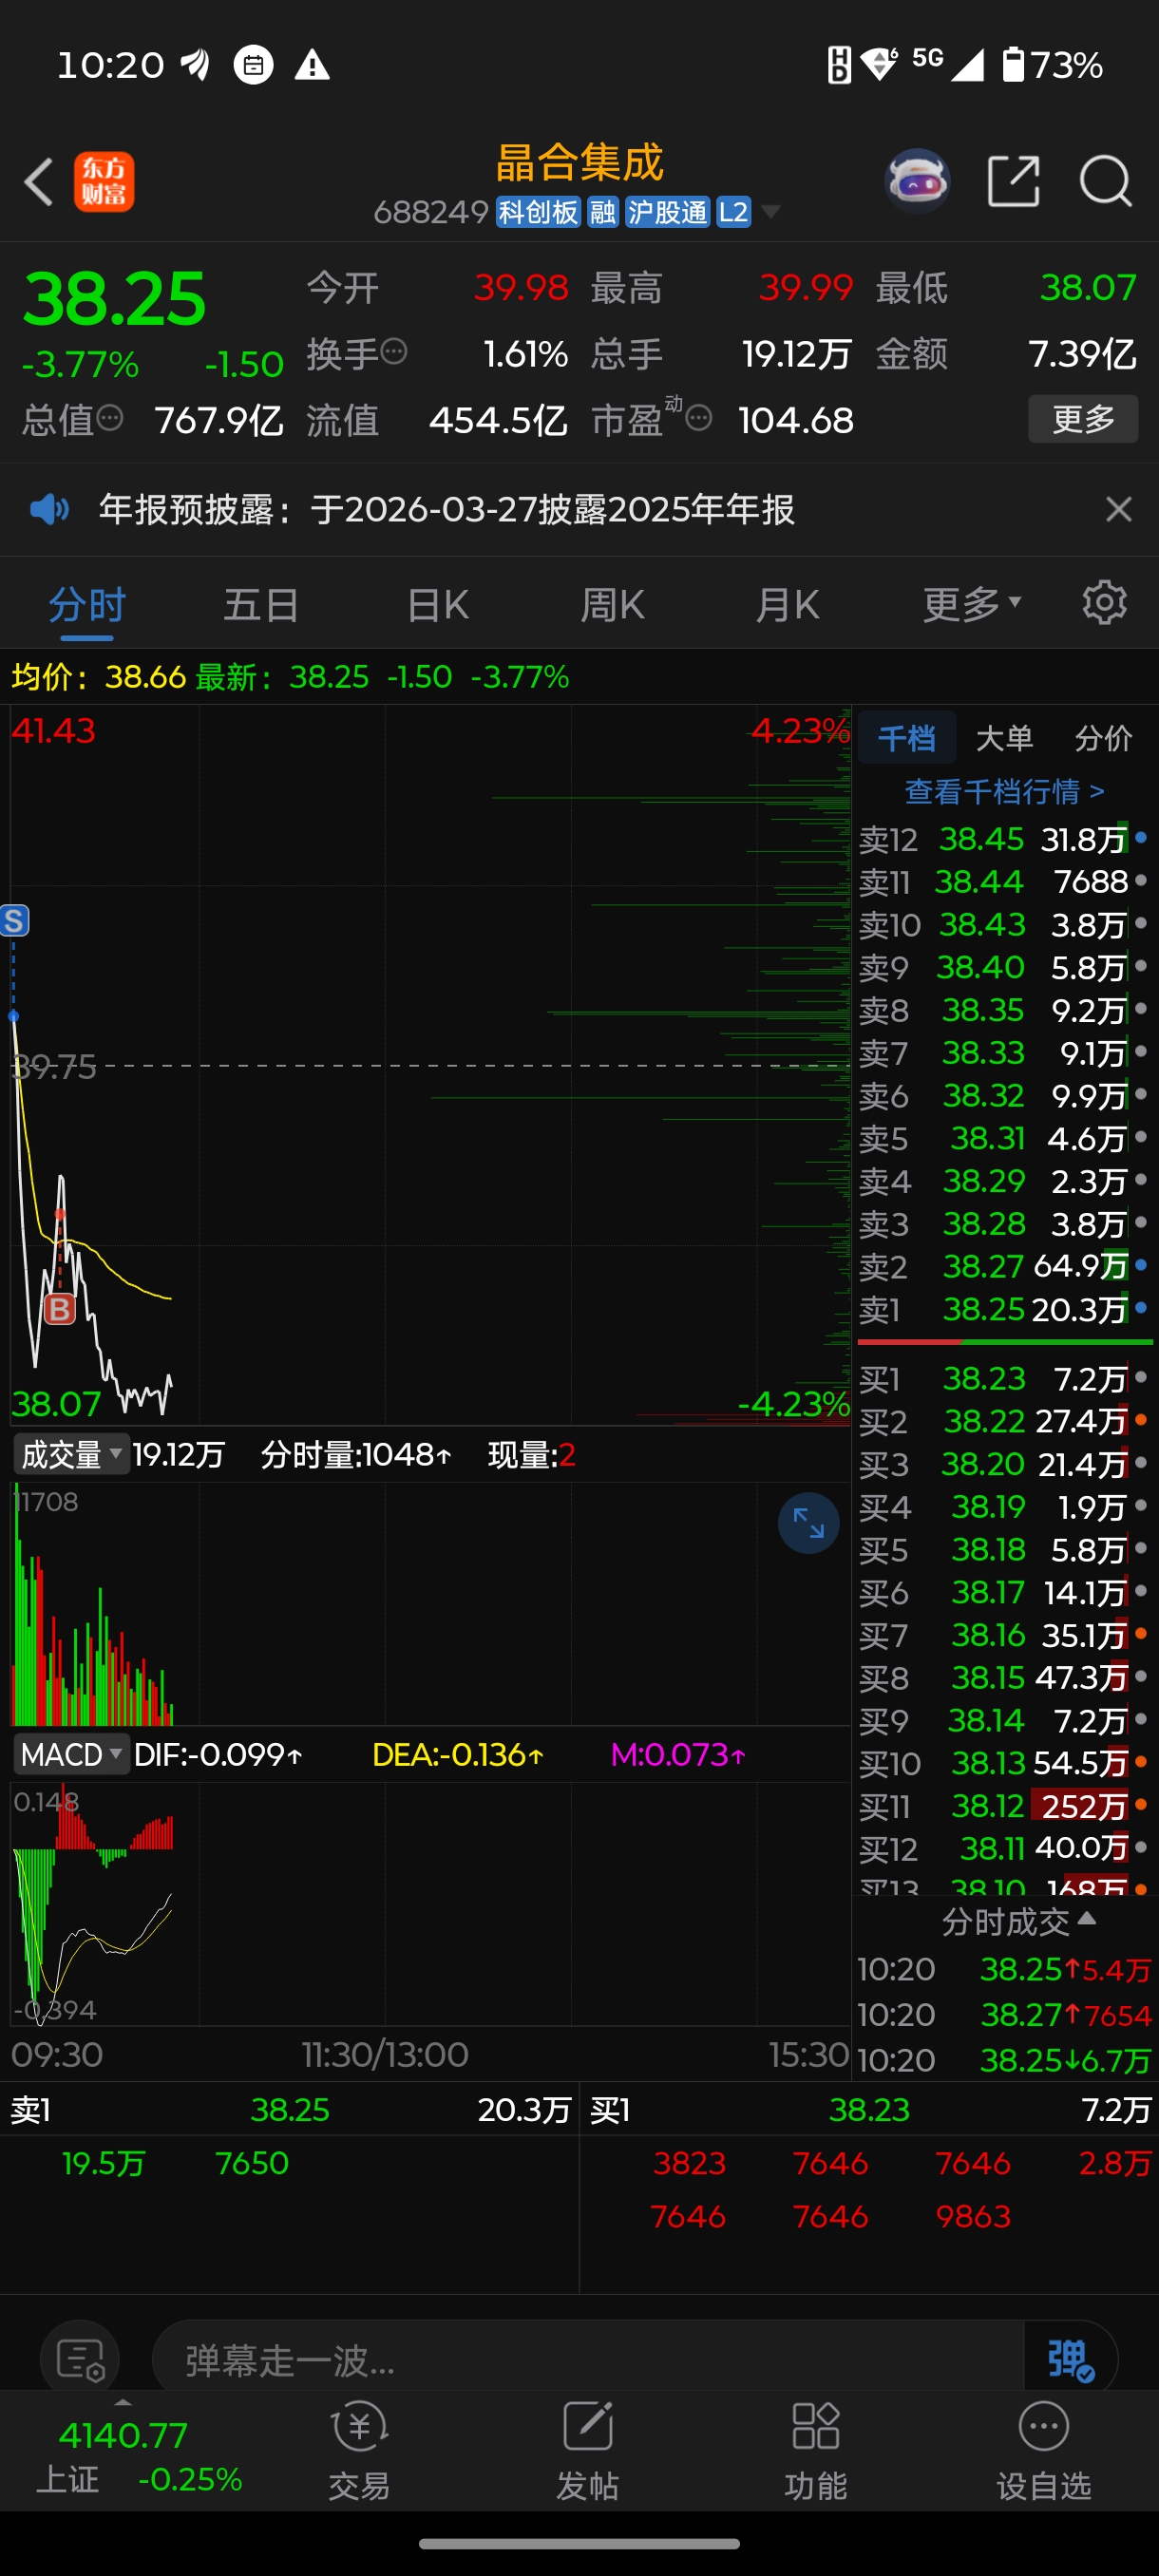Tap the 沪股通 tag
The height and width of the screenshot is (2576, 1159).
(667, 212)
